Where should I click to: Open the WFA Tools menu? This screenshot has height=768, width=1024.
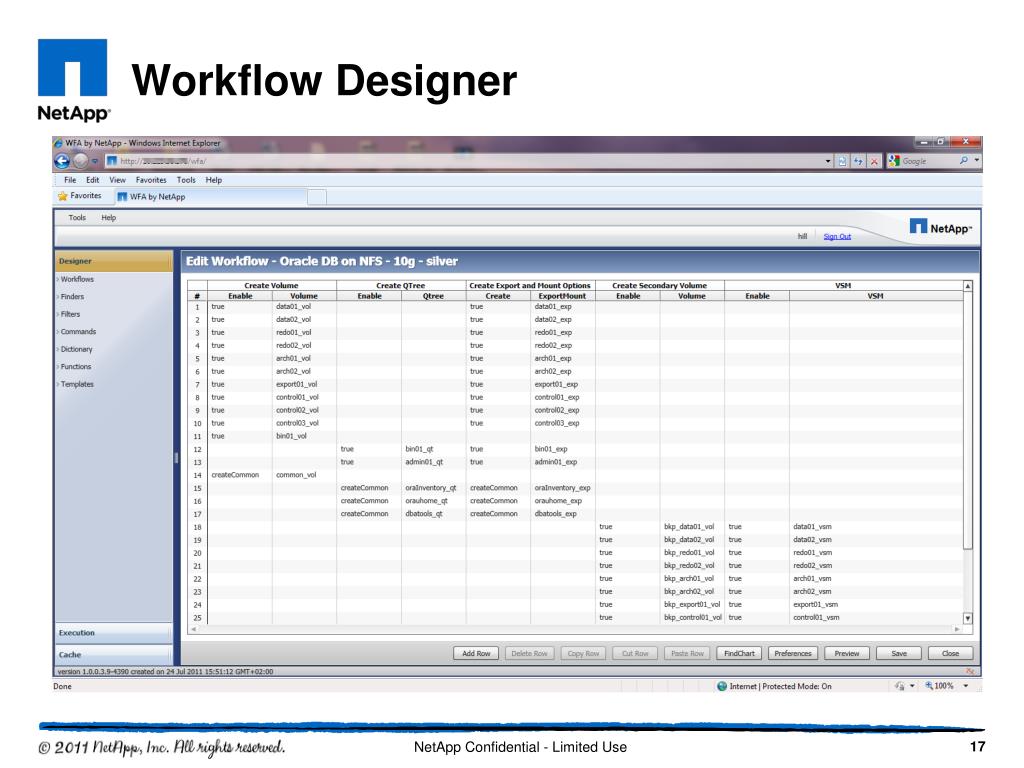tap(77, 217)
